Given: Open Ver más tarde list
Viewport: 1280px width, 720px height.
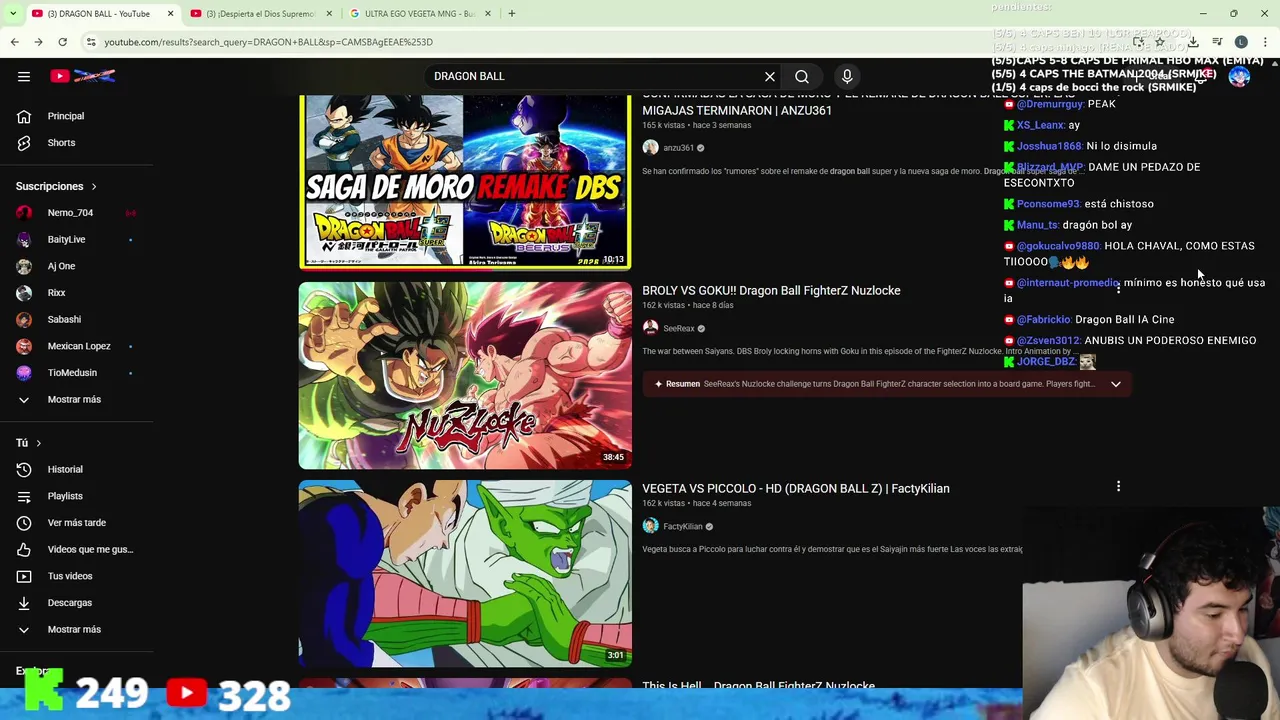Looking at the screenshot, I should pos(77,523).
